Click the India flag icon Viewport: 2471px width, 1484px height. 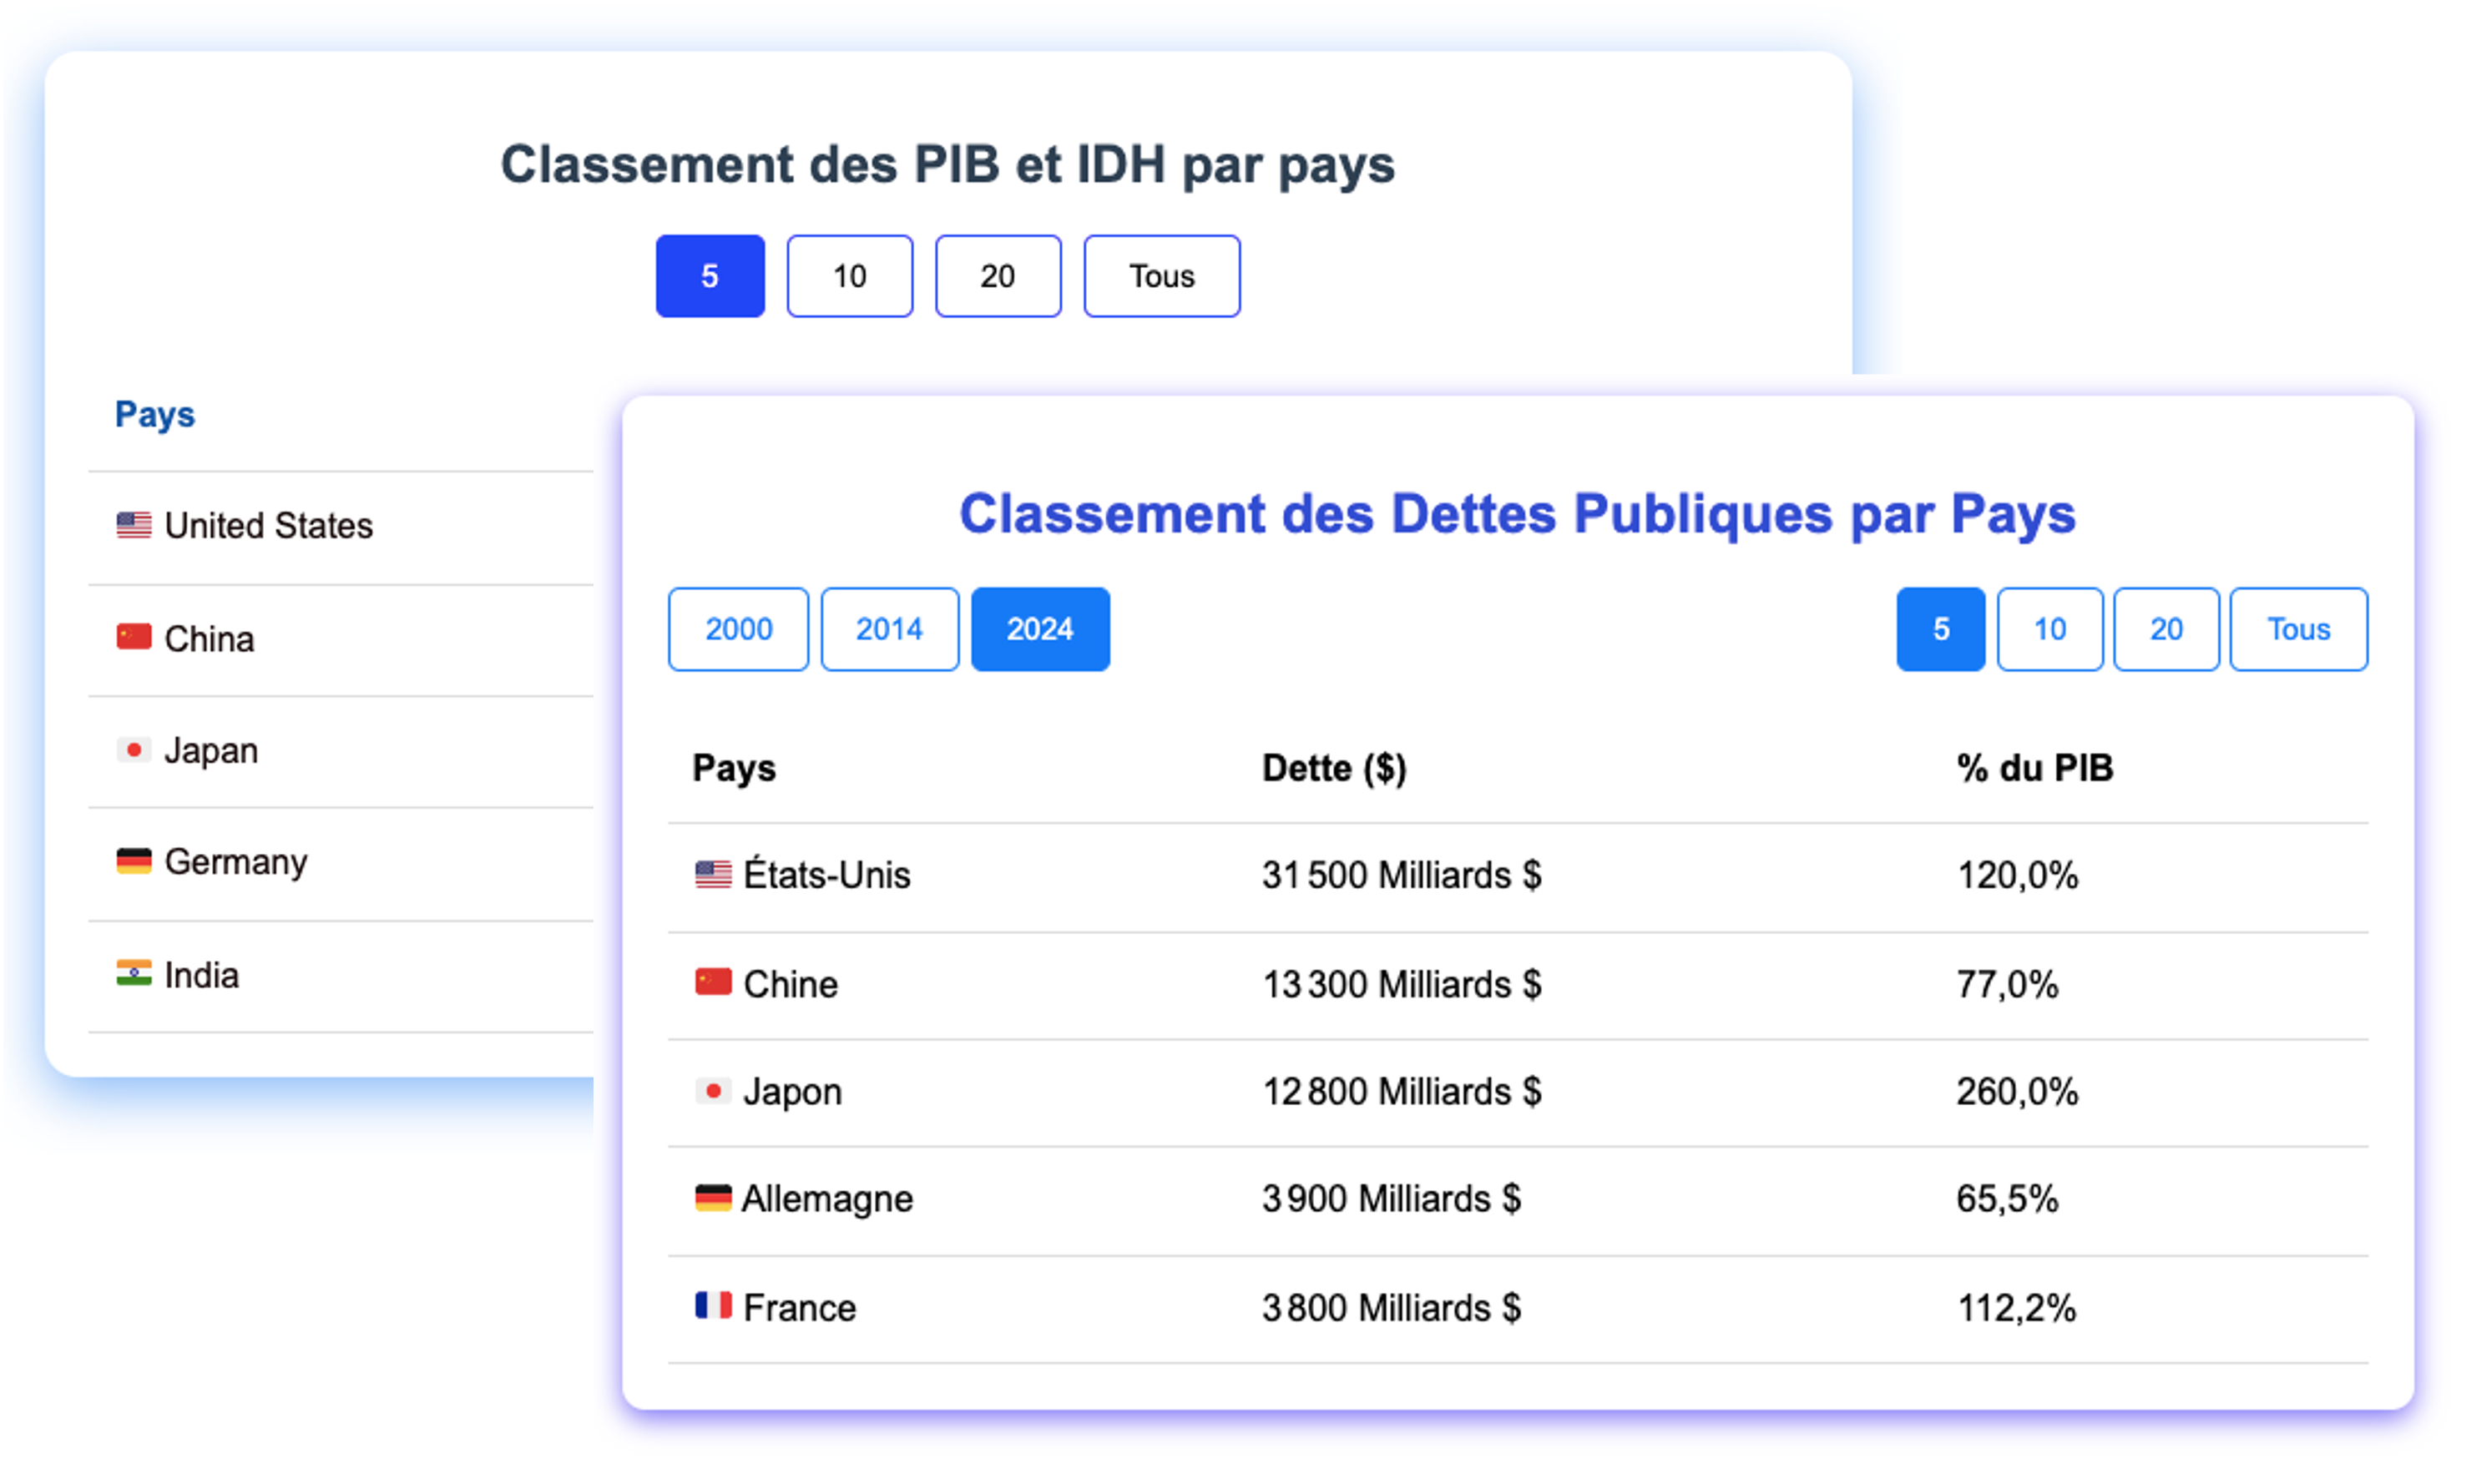tap(133, 973)
